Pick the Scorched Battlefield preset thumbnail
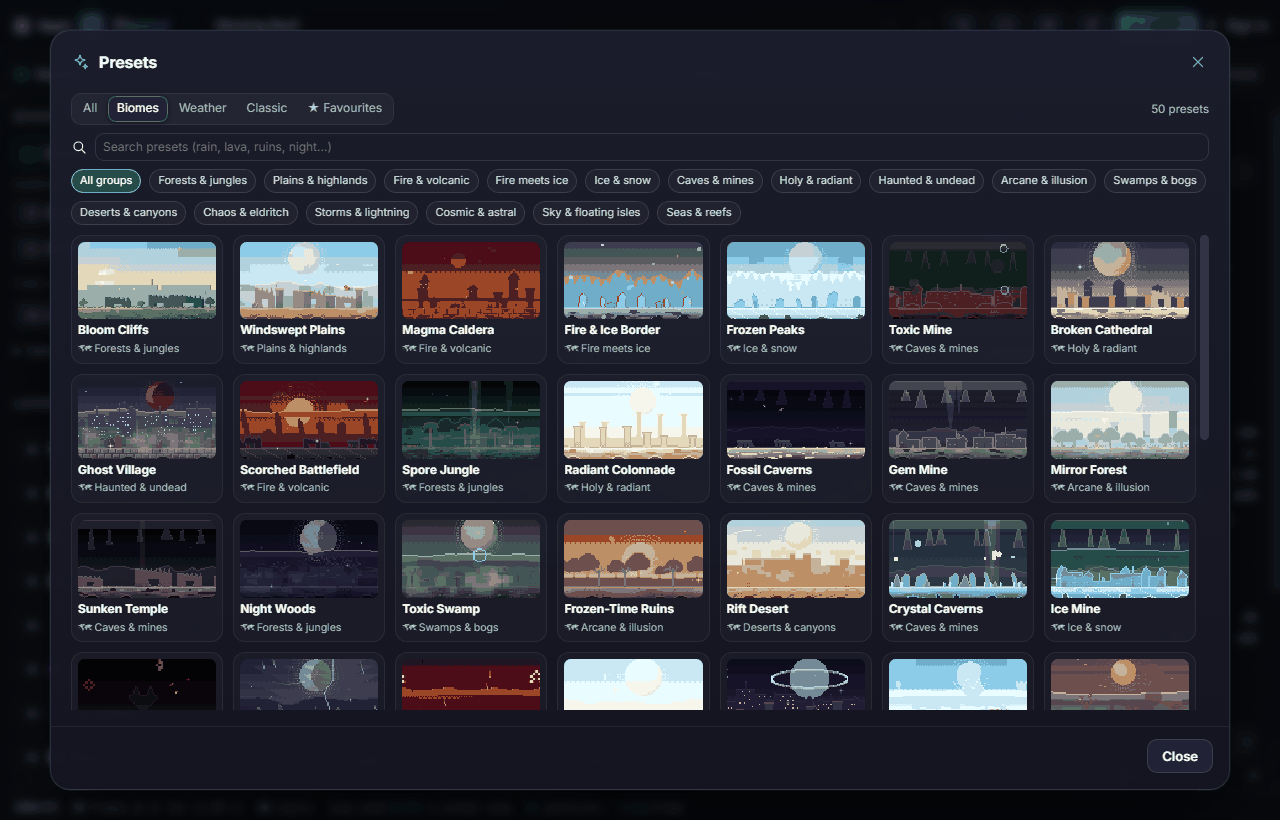1280x820 pixels. 309,420
